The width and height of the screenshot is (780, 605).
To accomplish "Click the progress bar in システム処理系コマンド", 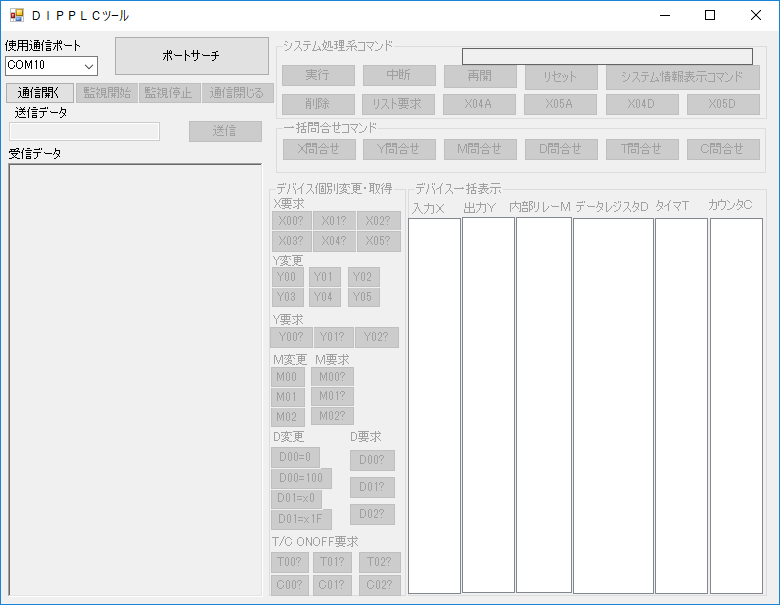I will coord(607,56).
